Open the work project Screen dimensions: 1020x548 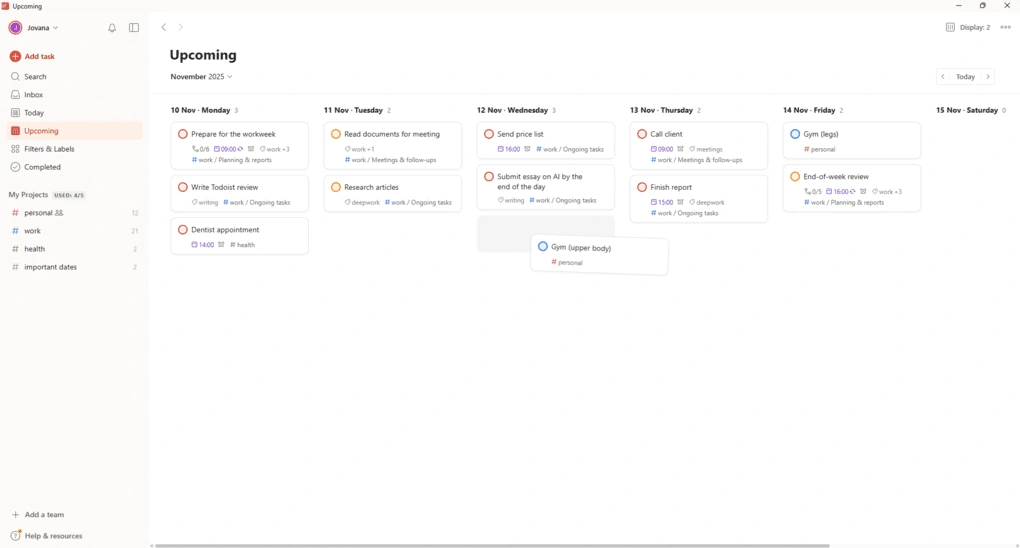(x=75, y=231)
